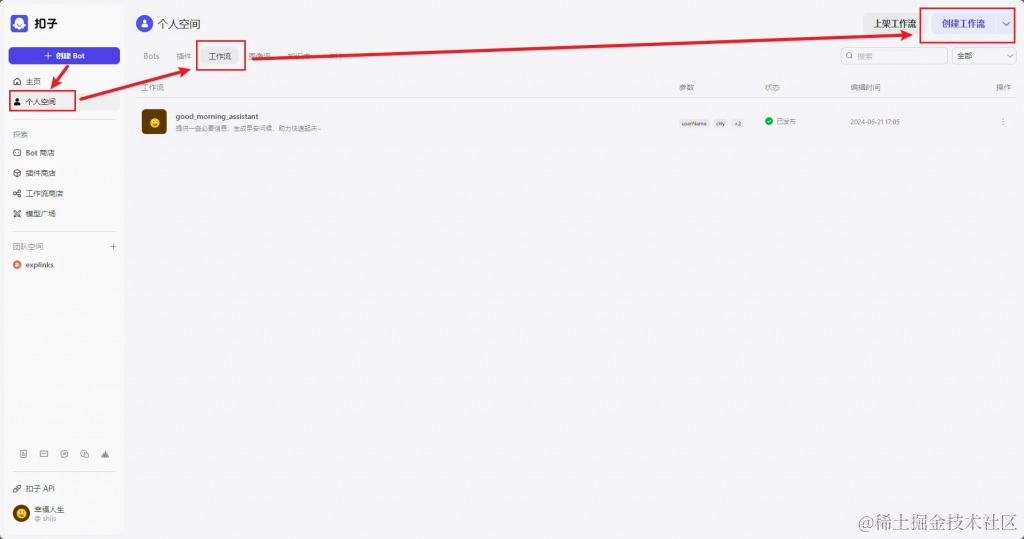Click the double chat feedback icon in sidebar footer
This screenshot has height=539, width=1024.
point(84,454)
